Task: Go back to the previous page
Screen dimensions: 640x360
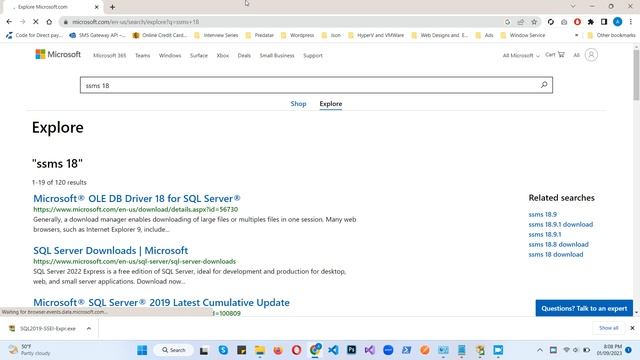Action: pyautogui.click(x=9, y=22)
